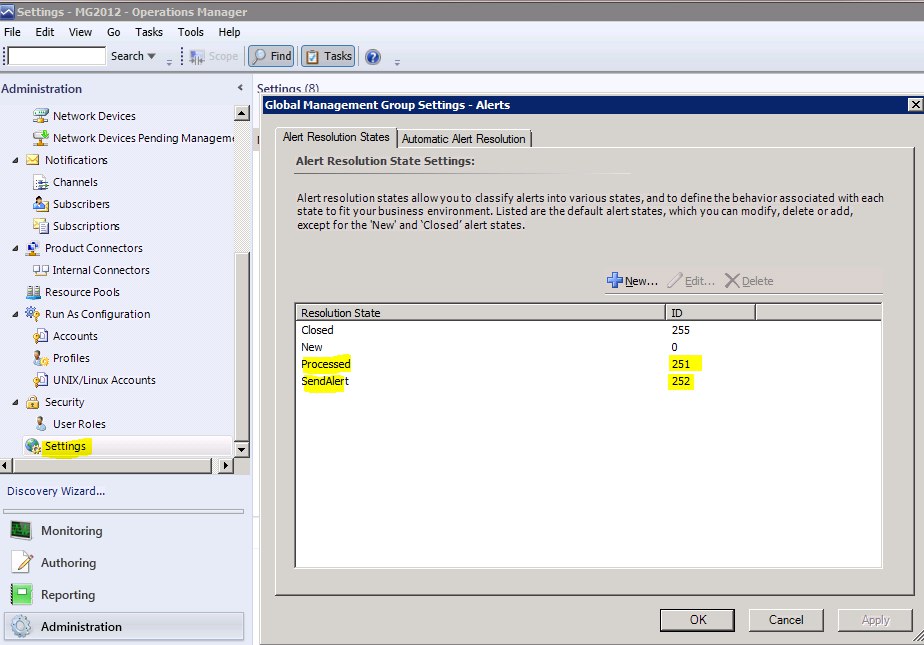The image size is (924, 645).
Task: Click the Product Connectors icon
Action: [x=32, y=248]
